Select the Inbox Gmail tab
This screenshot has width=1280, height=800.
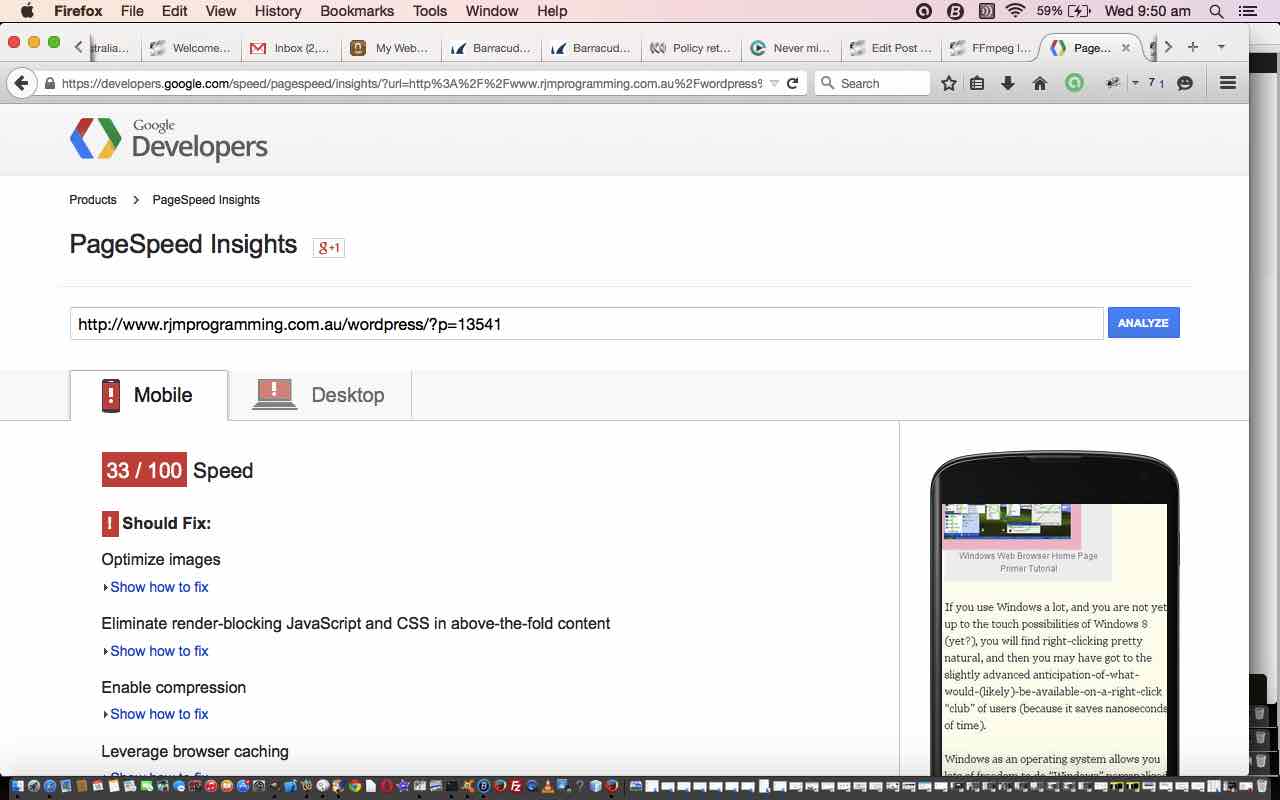tap(291, 47)
